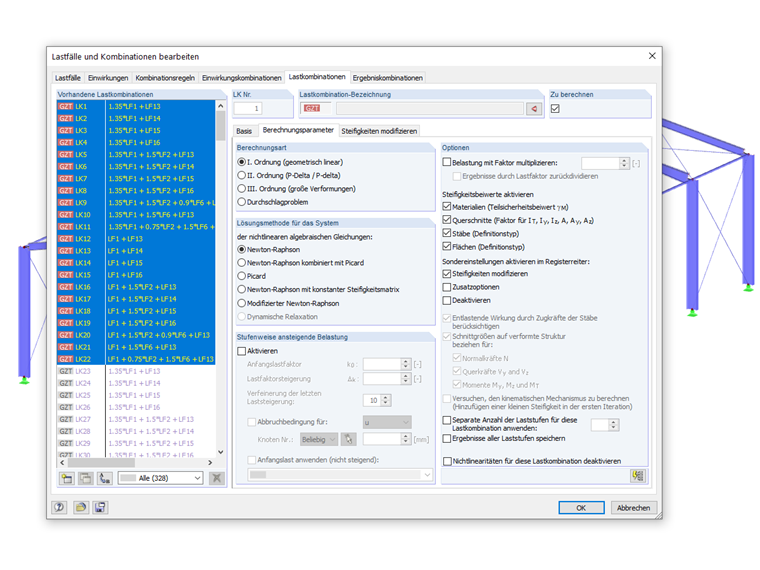Click the save diskette icon
This screenshot has height=570, width=760.
tap(100, 507)
